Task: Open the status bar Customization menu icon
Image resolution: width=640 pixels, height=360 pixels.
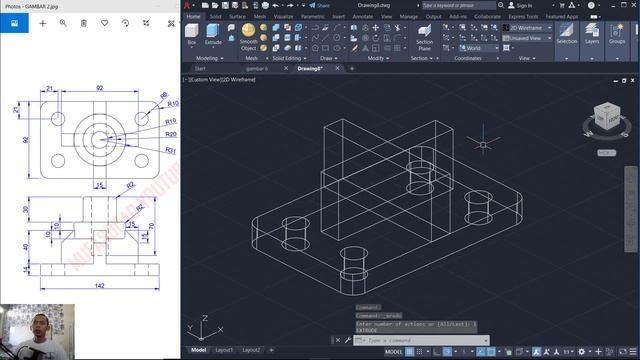Action: tap(633, 351)
